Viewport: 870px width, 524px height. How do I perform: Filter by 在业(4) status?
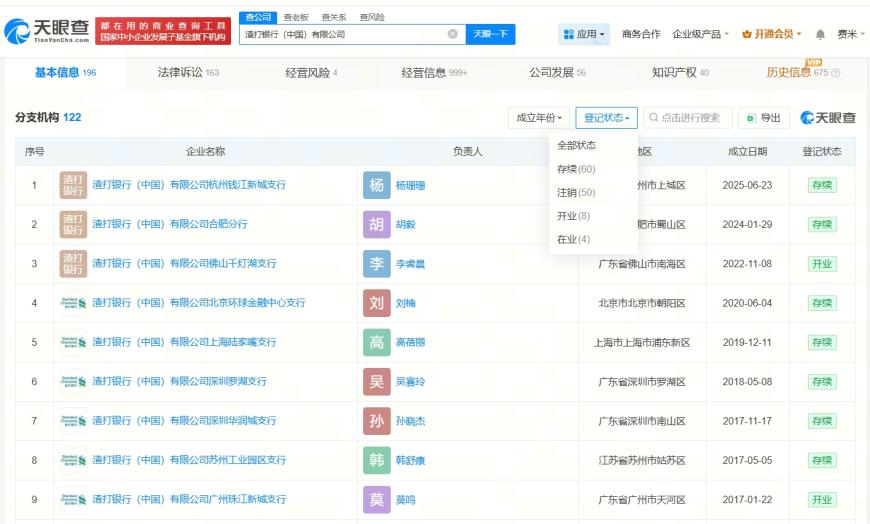click(x=573, y=239)
